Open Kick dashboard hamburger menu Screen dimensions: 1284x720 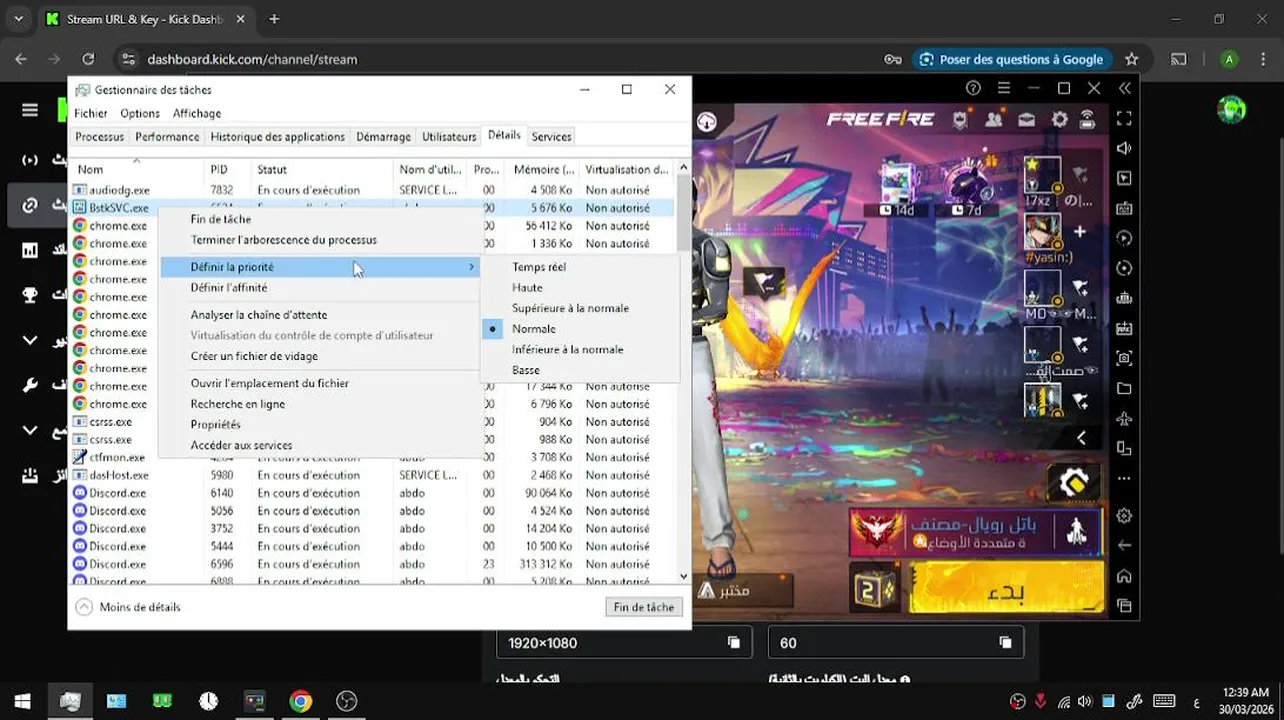(30, 110)
